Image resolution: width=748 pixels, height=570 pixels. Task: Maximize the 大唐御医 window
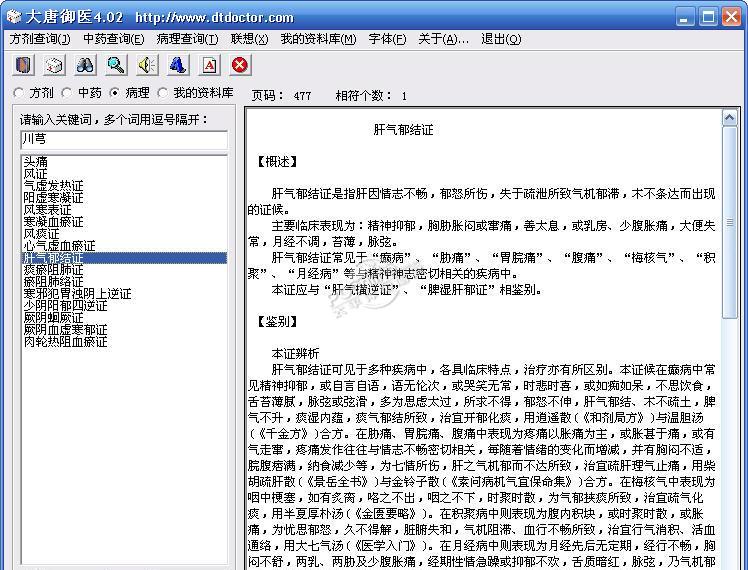click(708, 18)
